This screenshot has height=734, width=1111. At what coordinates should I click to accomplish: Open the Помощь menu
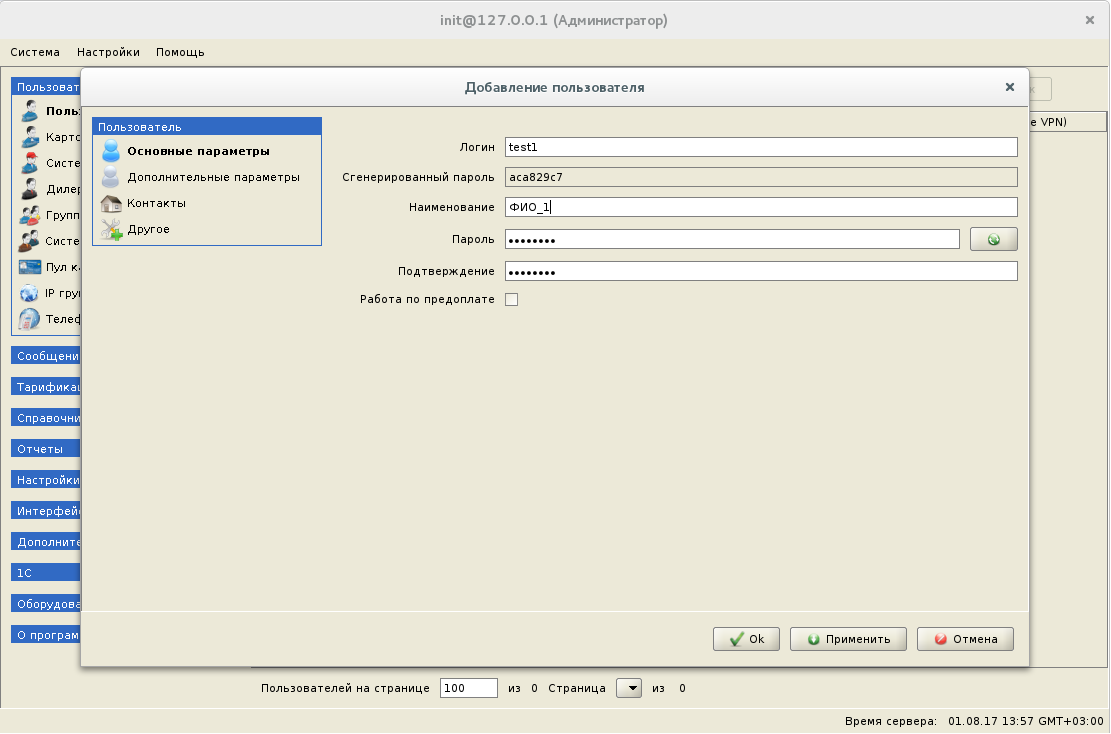click(180, 52)
